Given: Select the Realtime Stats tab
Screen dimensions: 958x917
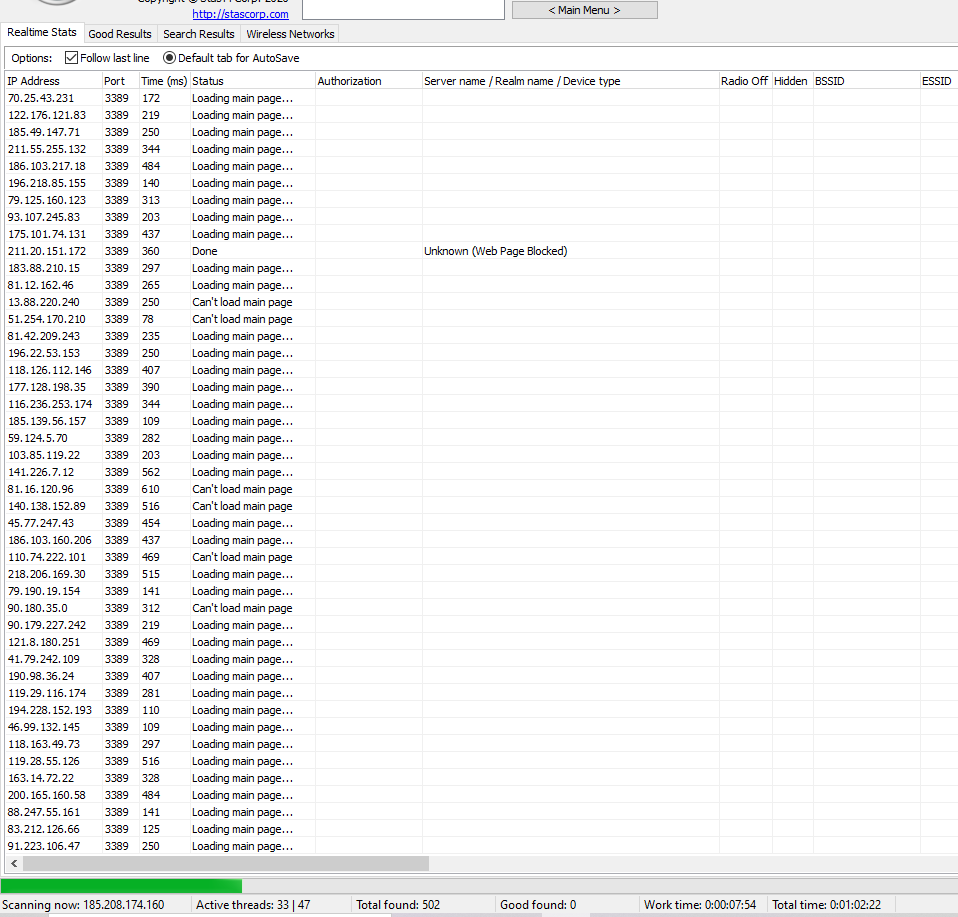Looking at the screenshot, I should pos(42,33).
